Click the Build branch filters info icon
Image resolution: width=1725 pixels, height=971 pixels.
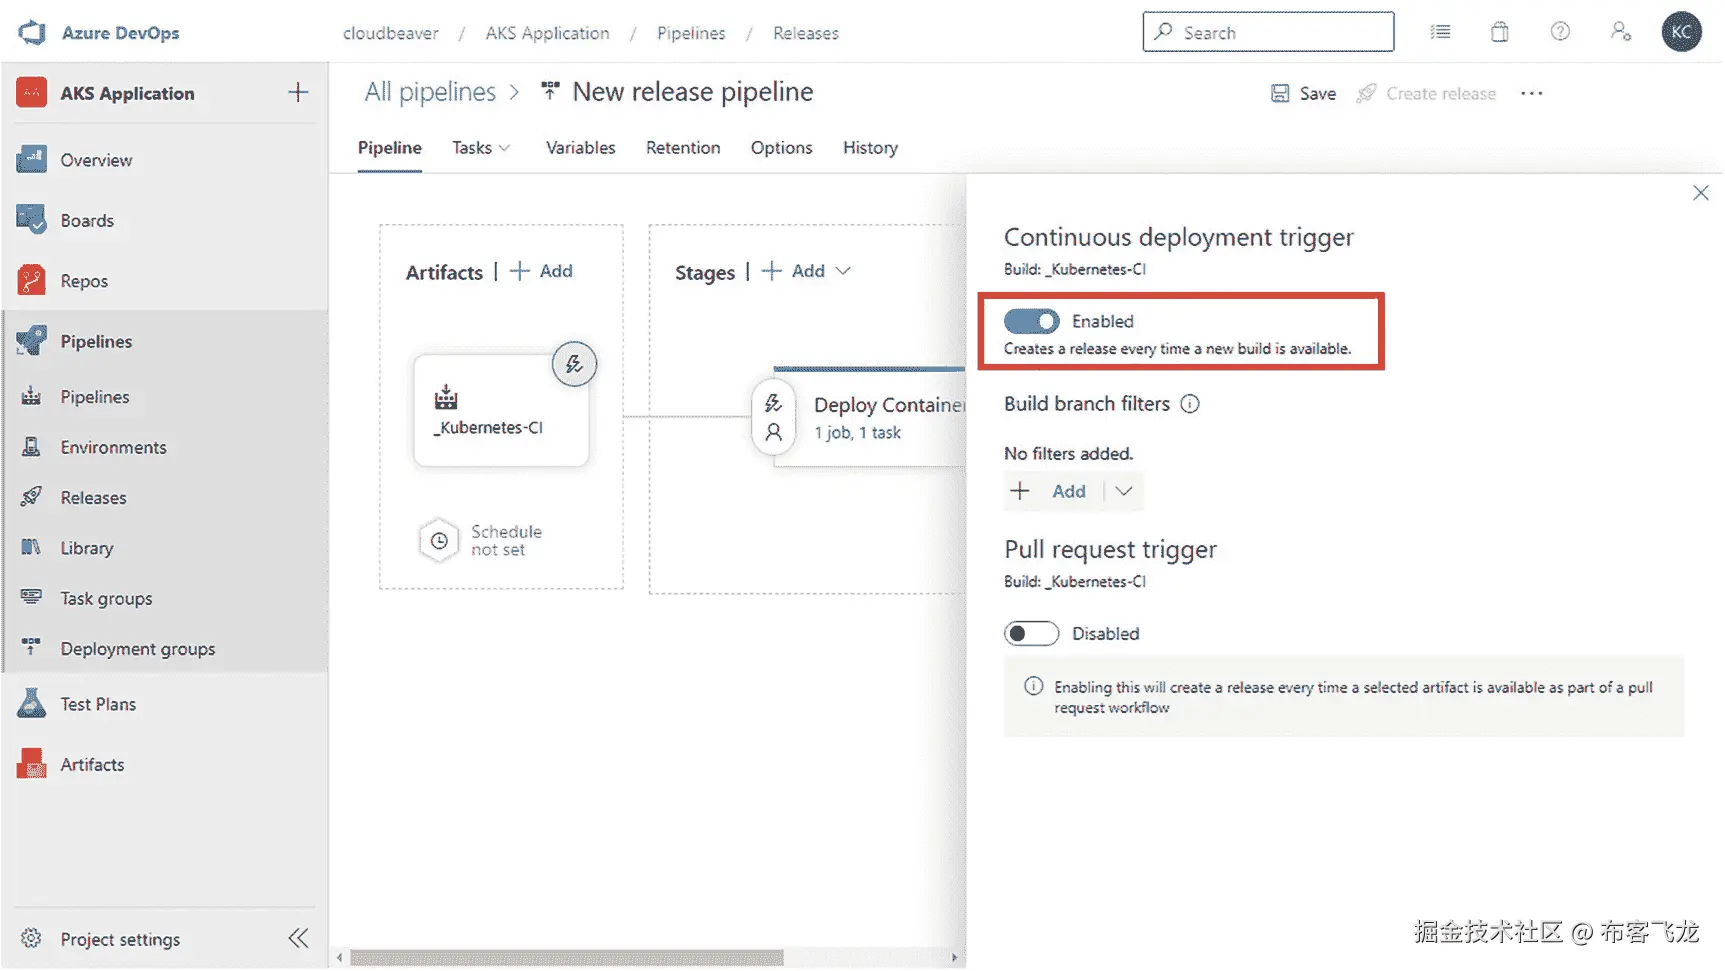coord(1190,404)
